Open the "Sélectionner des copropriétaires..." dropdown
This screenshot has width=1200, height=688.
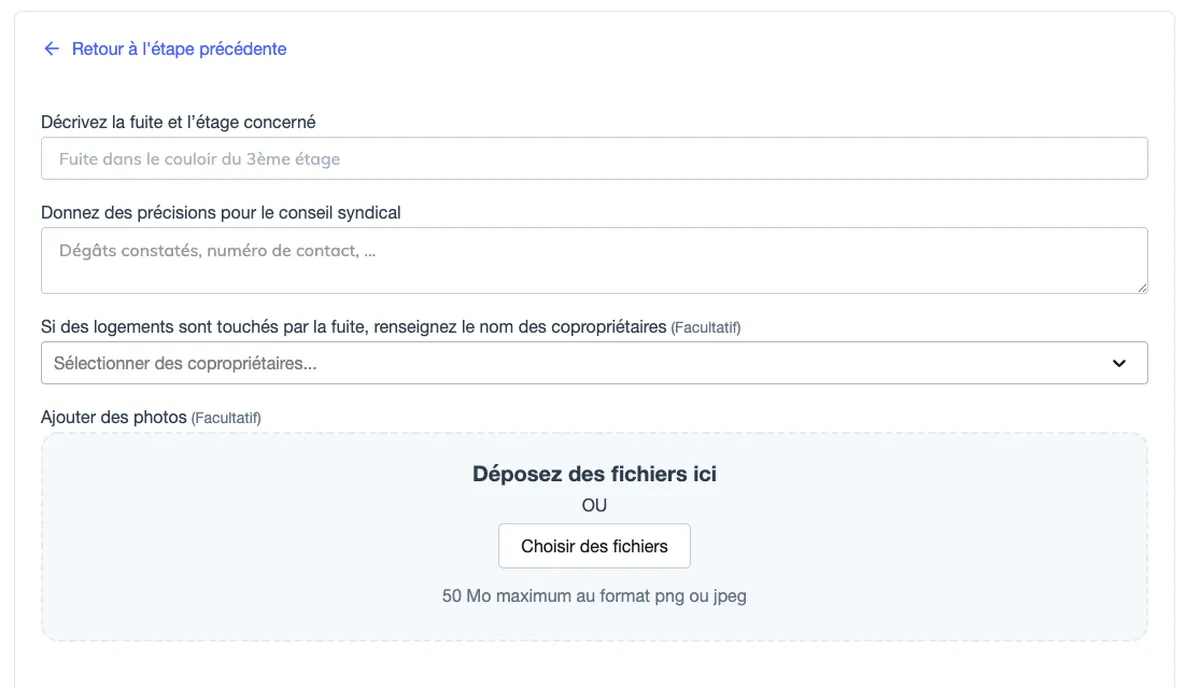[x=580, y=363]
